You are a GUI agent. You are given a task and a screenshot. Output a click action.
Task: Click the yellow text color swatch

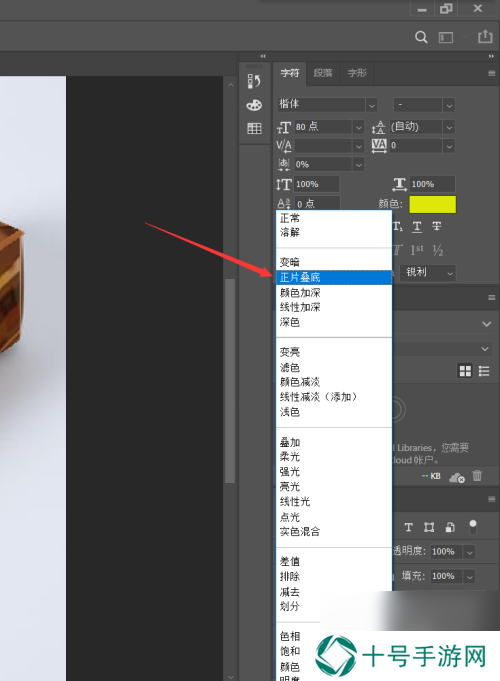click(x=433, y=205)
